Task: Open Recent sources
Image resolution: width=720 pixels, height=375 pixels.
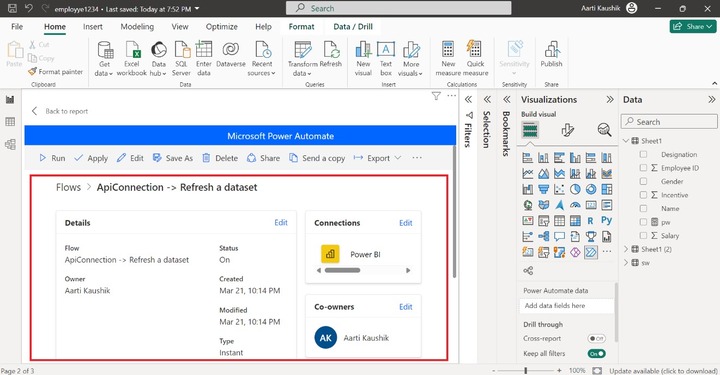Action: tap(262, 59)
